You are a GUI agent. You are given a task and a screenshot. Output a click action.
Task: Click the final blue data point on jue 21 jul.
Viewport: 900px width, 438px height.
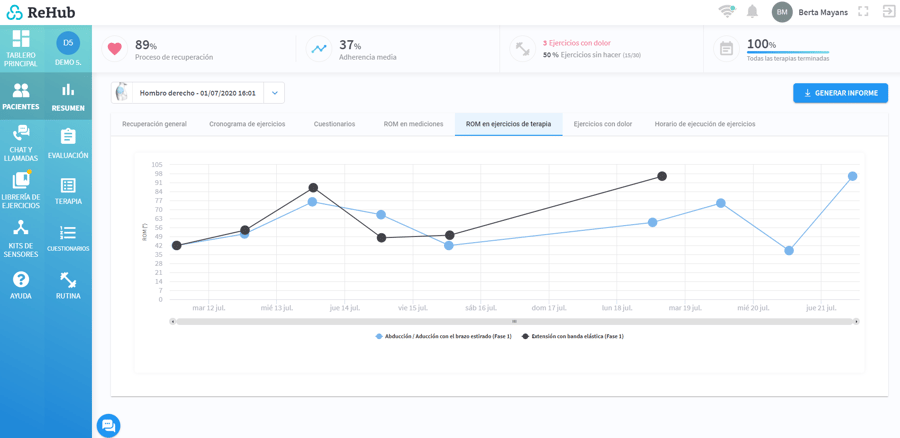click(852, 176)
